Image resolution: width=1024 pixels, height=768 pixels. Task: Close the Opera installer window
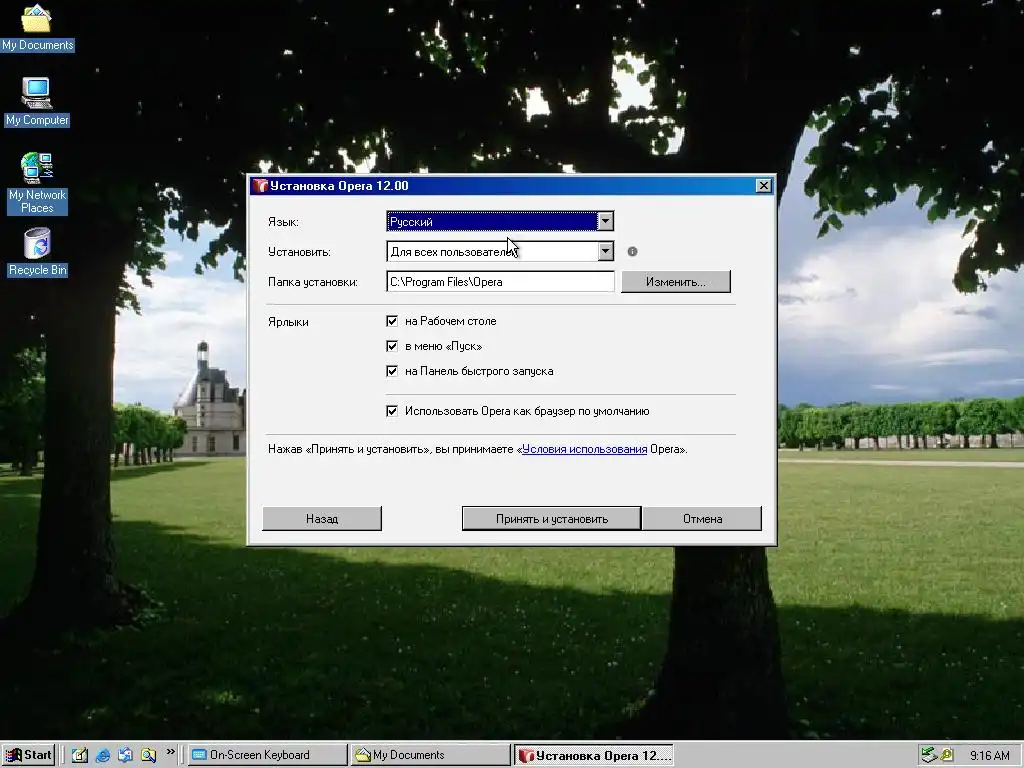(763, 186)
